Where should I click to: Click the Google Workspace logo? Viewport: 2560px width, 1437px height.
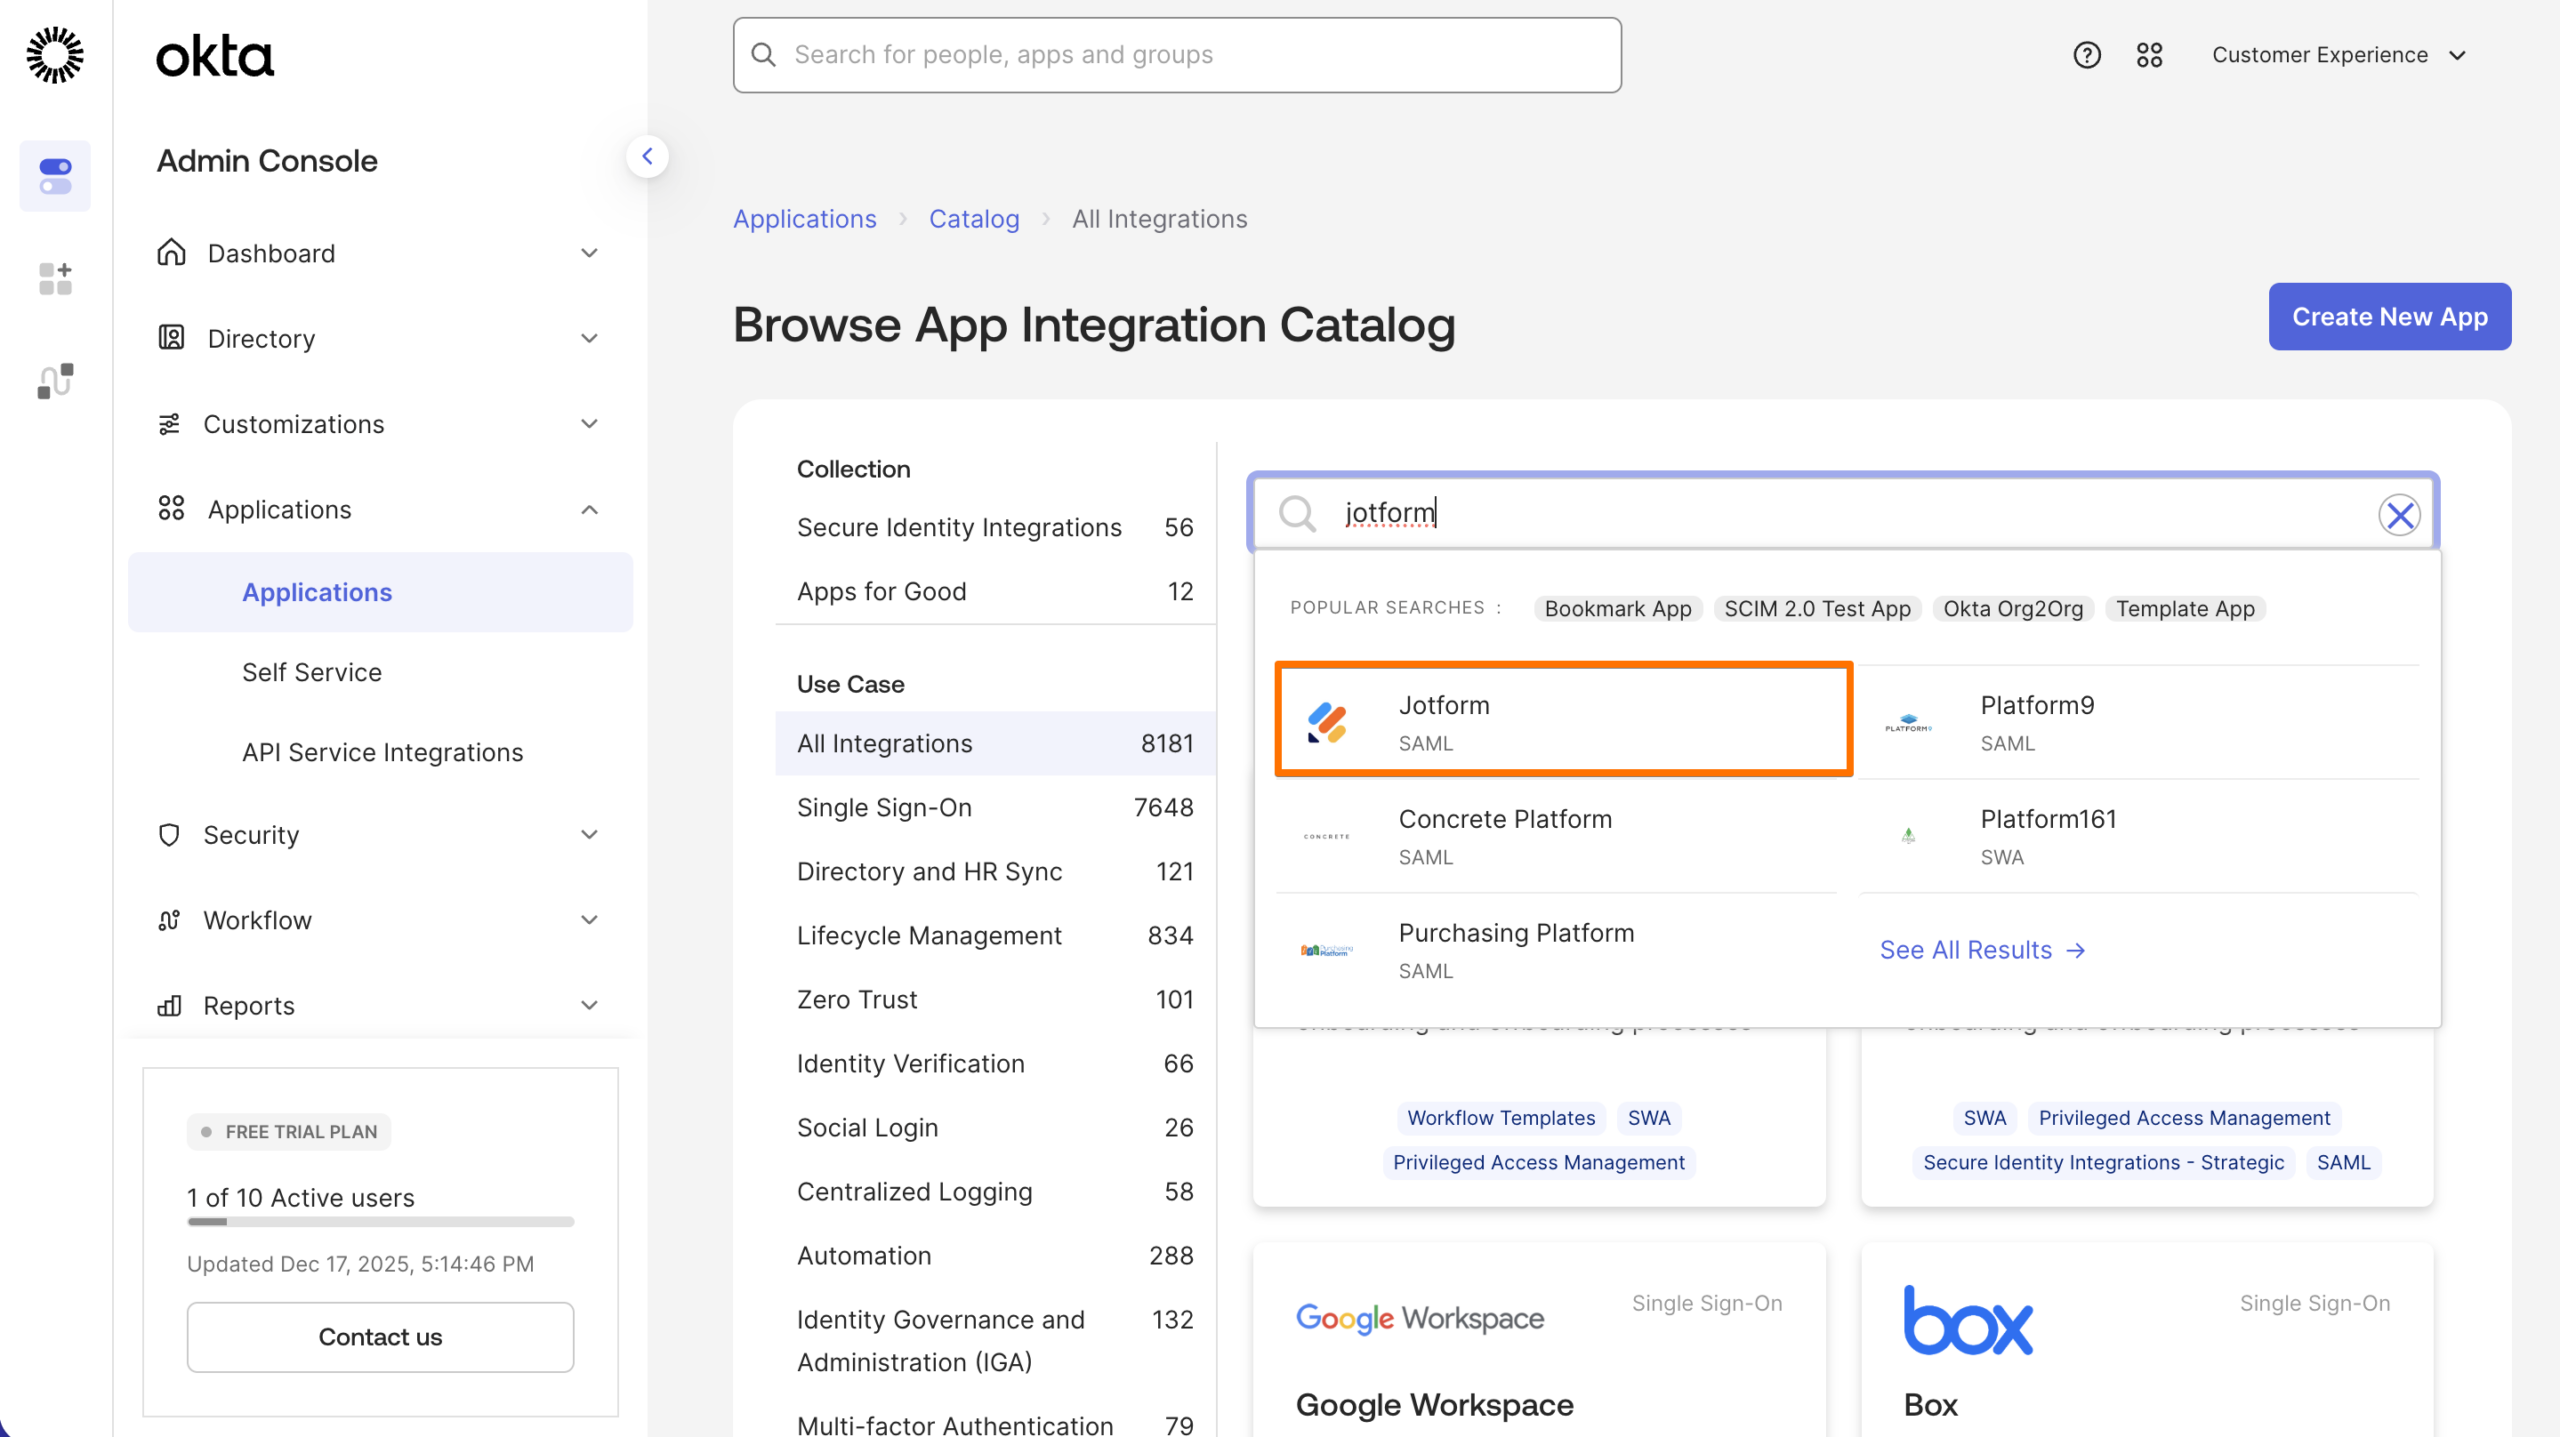1420,1318
